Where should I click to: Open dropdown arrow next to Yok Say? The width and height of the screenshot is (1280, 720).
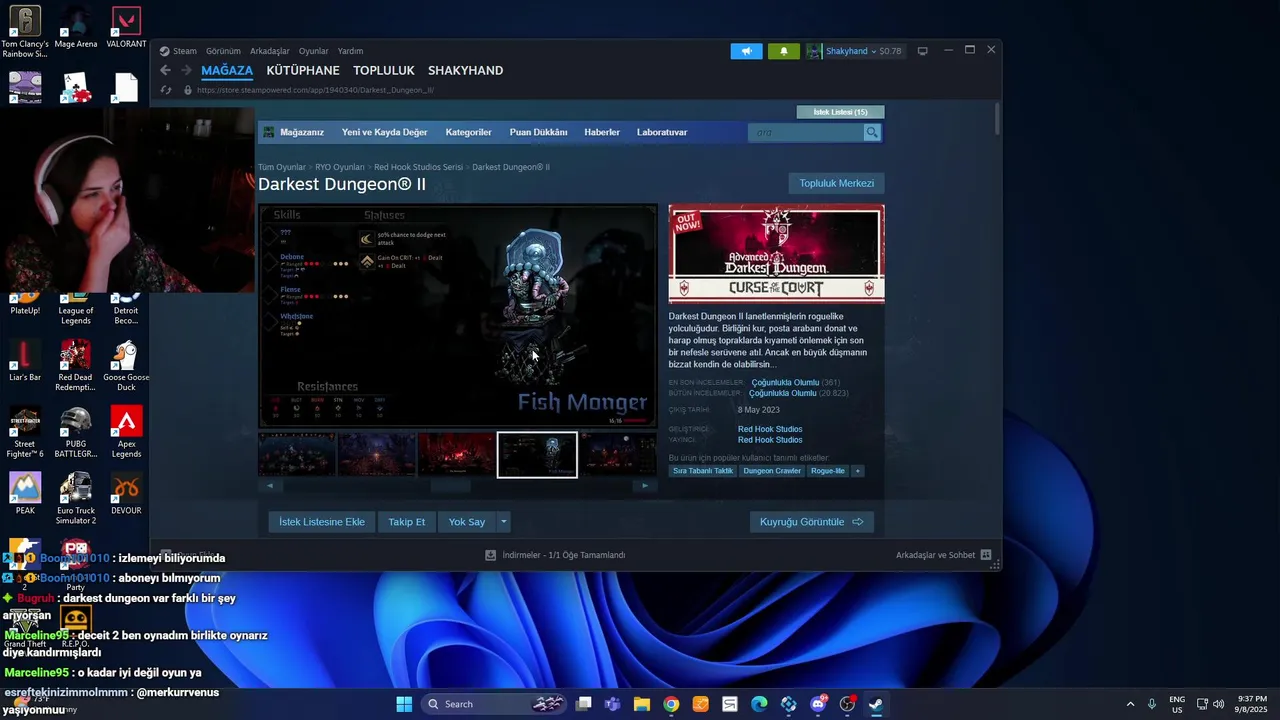[504, 522]
